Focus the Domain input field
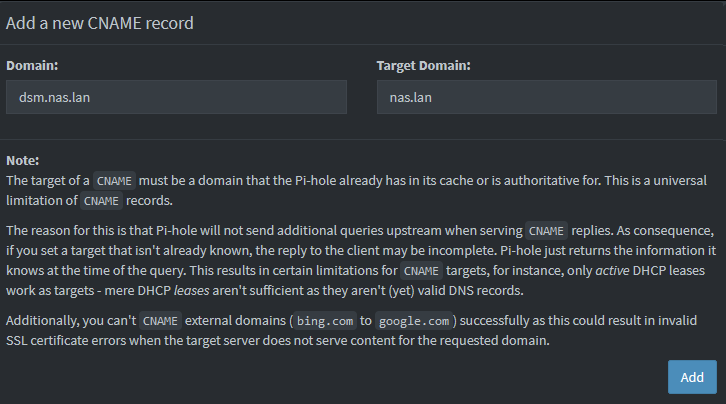The height and width of the screenshot is (404, 726). click(x=176, y=97)
